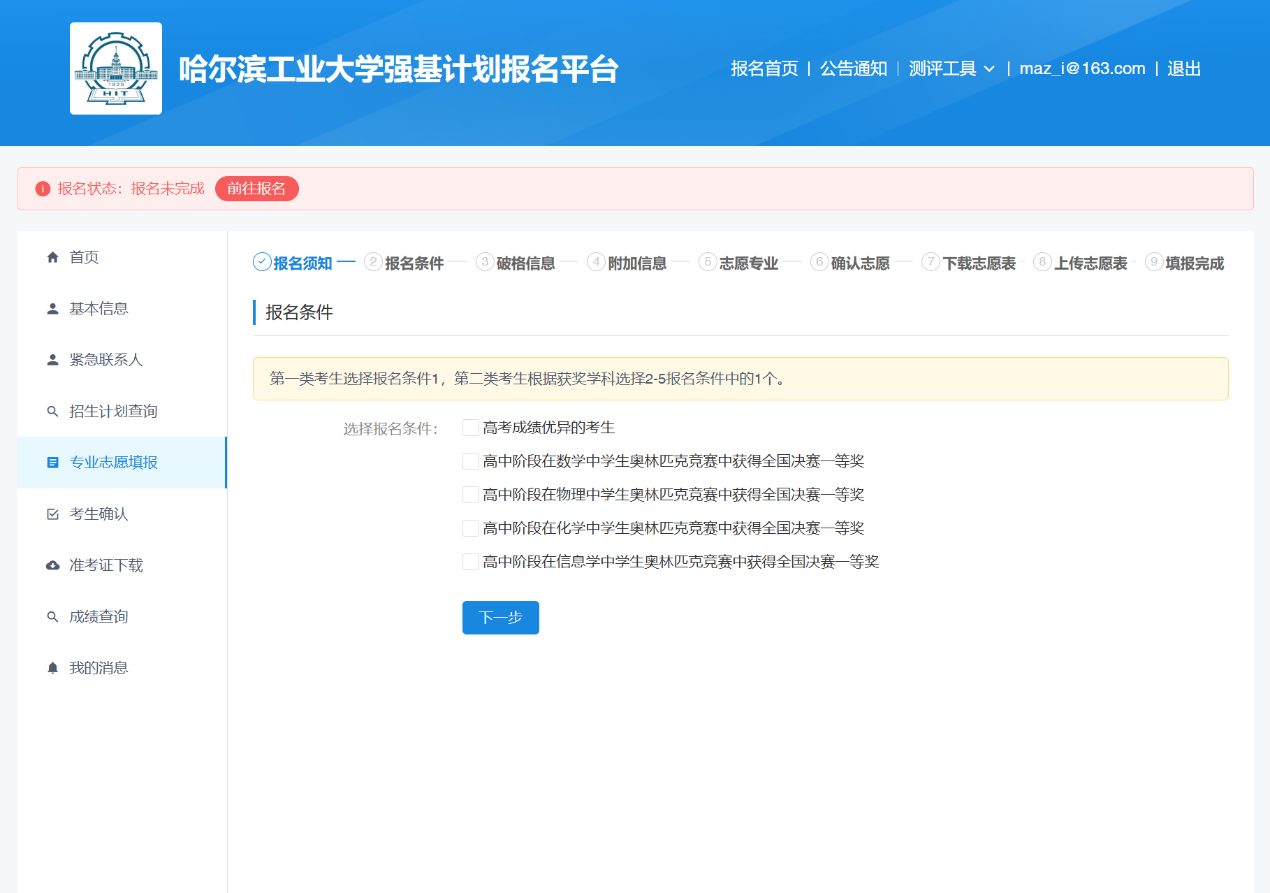Click the home icon beside 首页

click(53, 257)
